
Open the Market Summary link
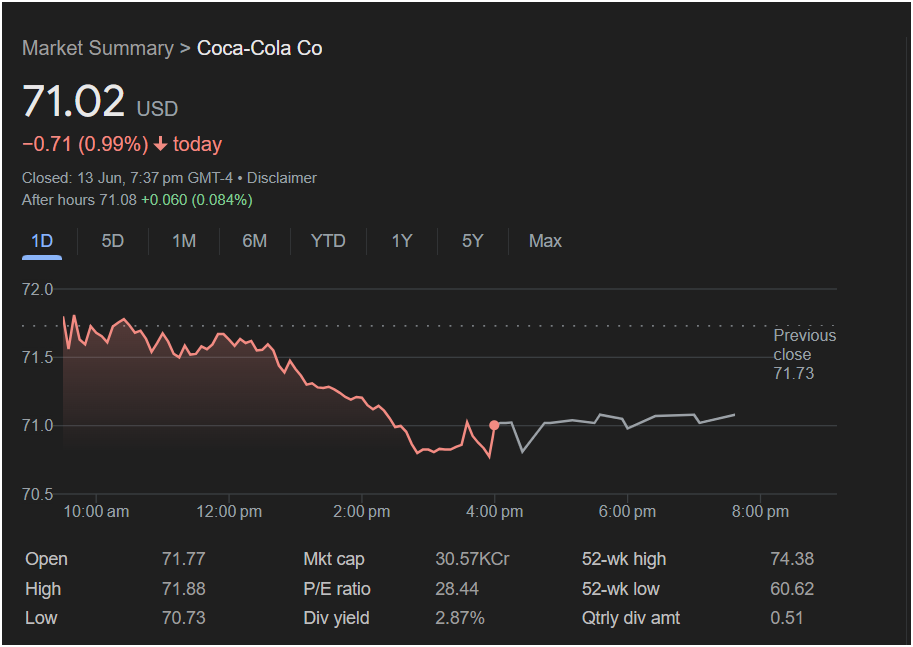pos(97,48)
